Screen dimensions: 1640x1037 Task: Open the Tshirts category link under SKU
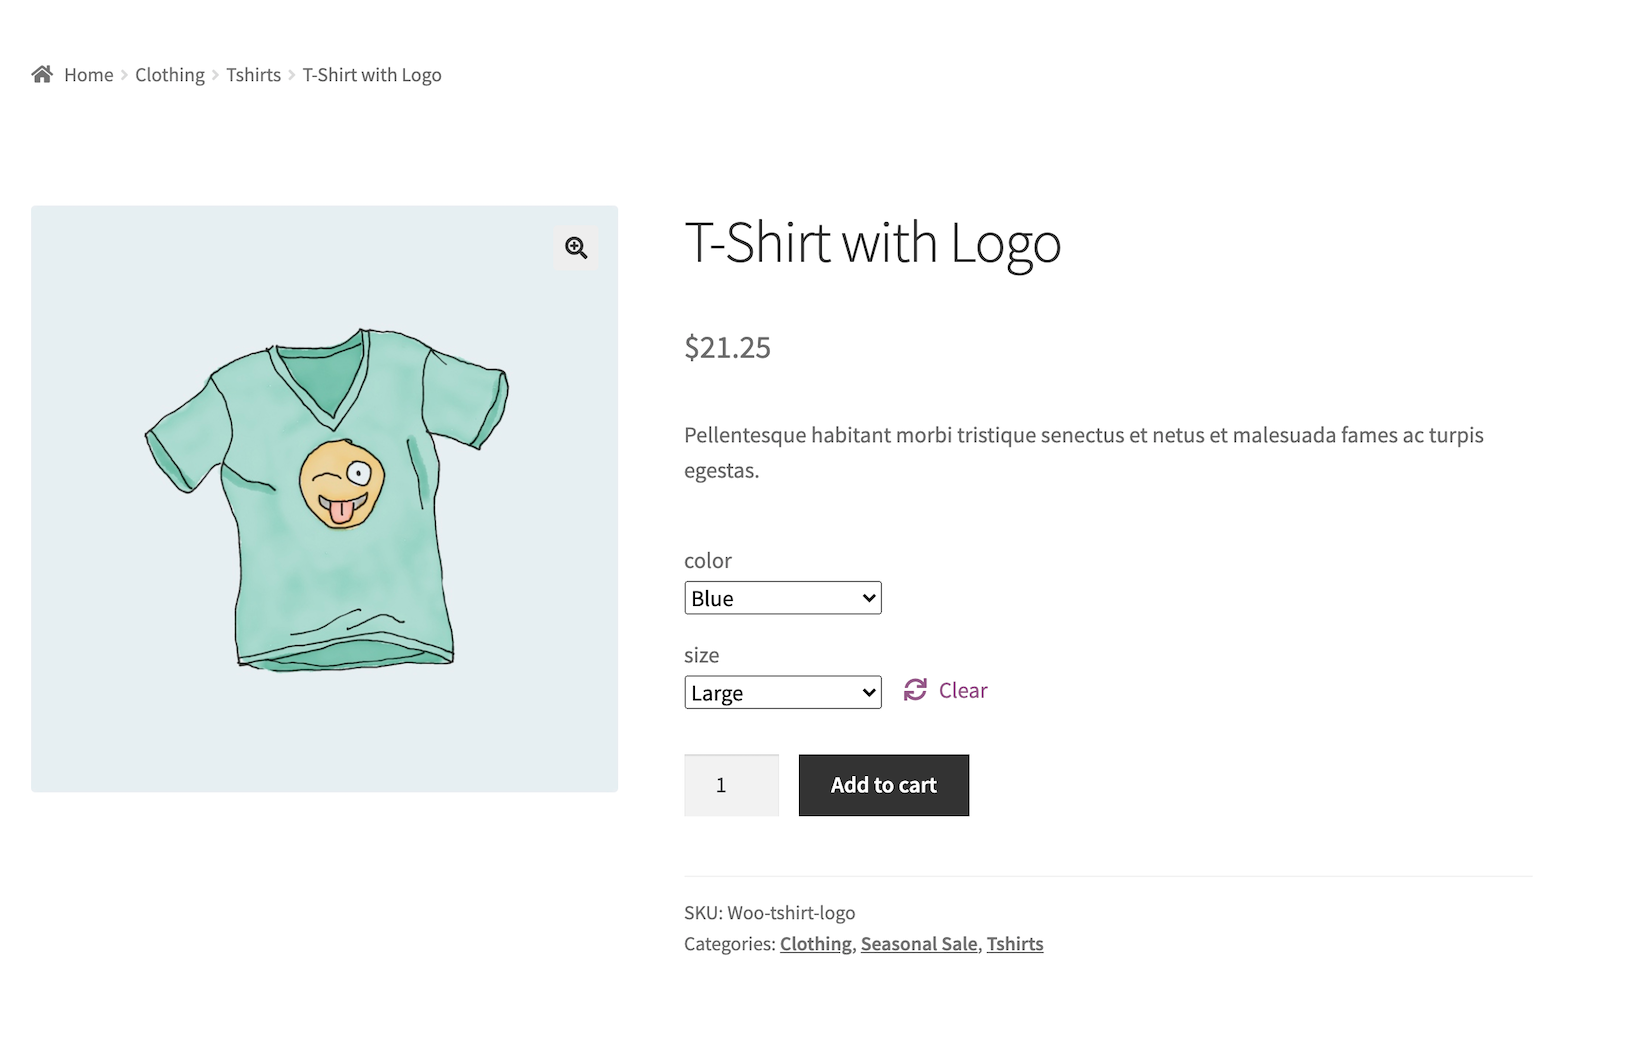click(1015, 944)
